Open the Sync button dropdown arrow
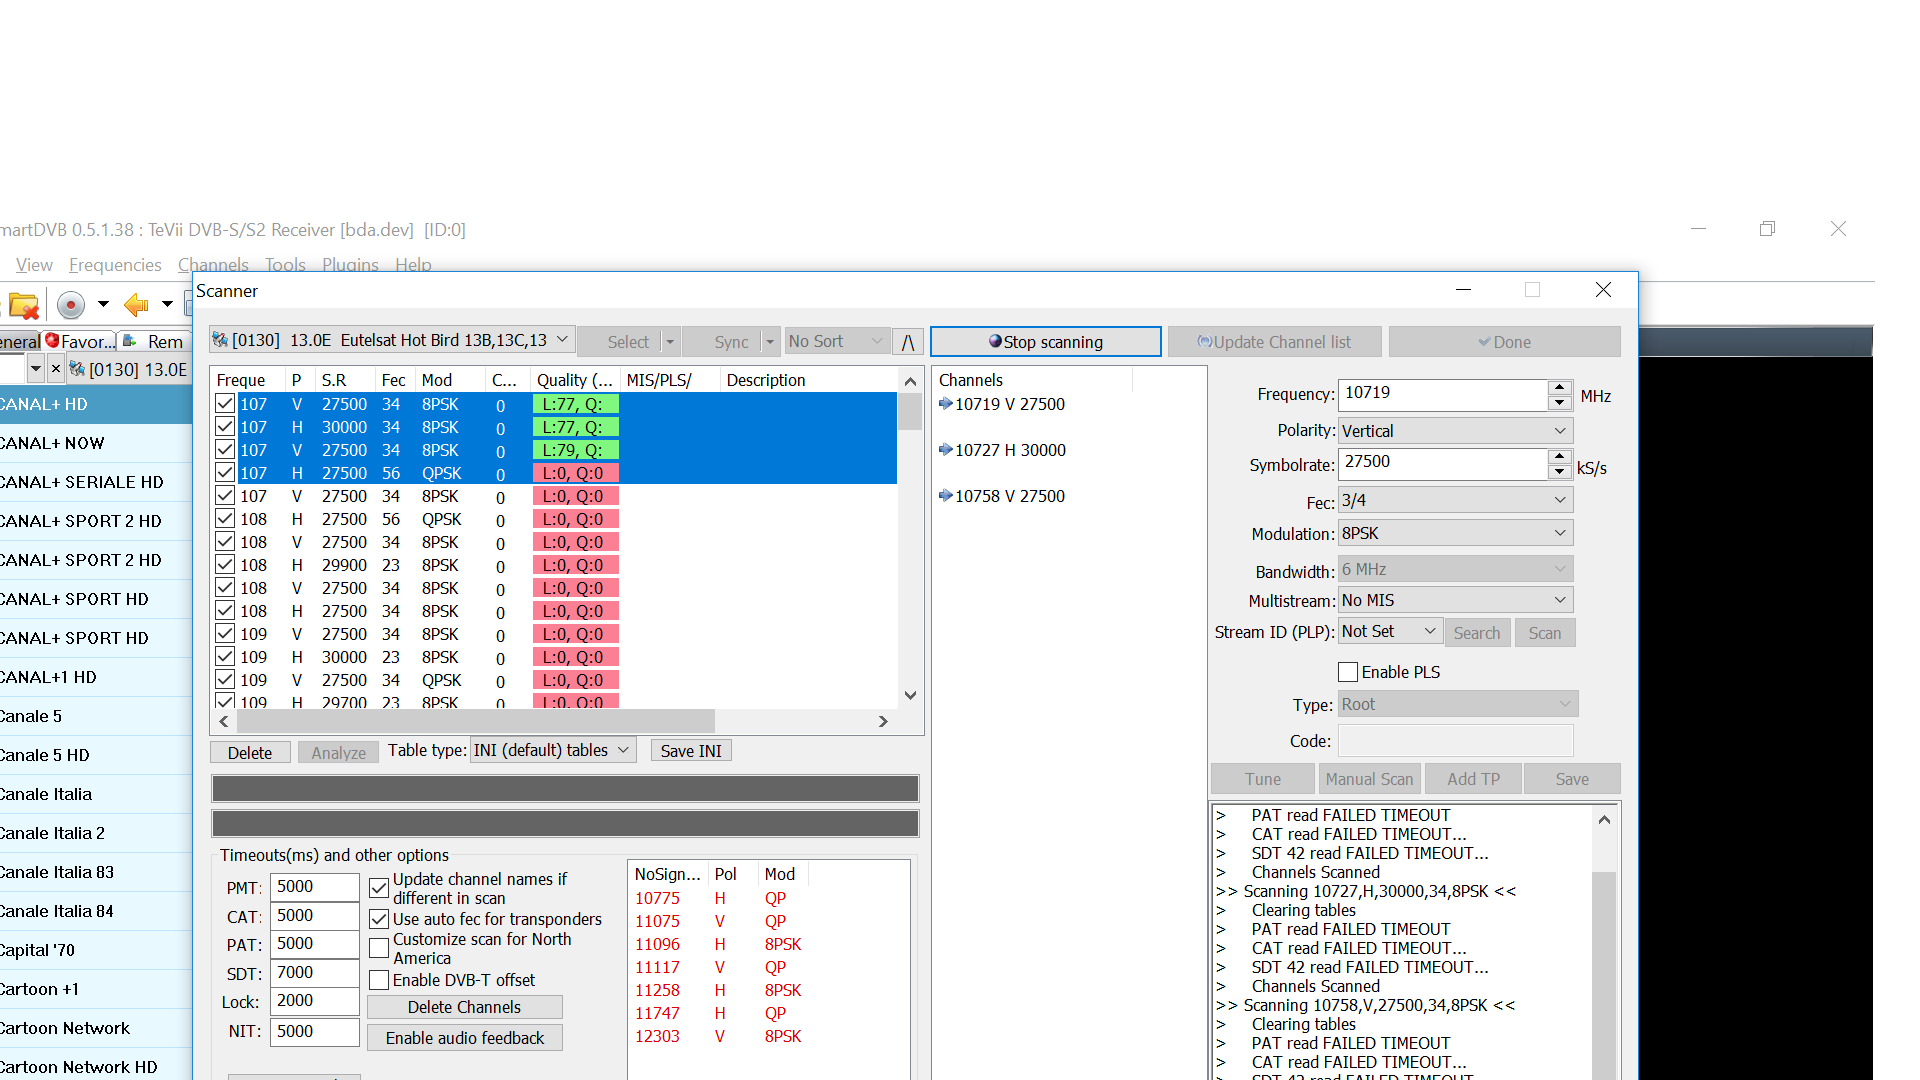This screenshot has width=1920, height=1080. [770, 342]
